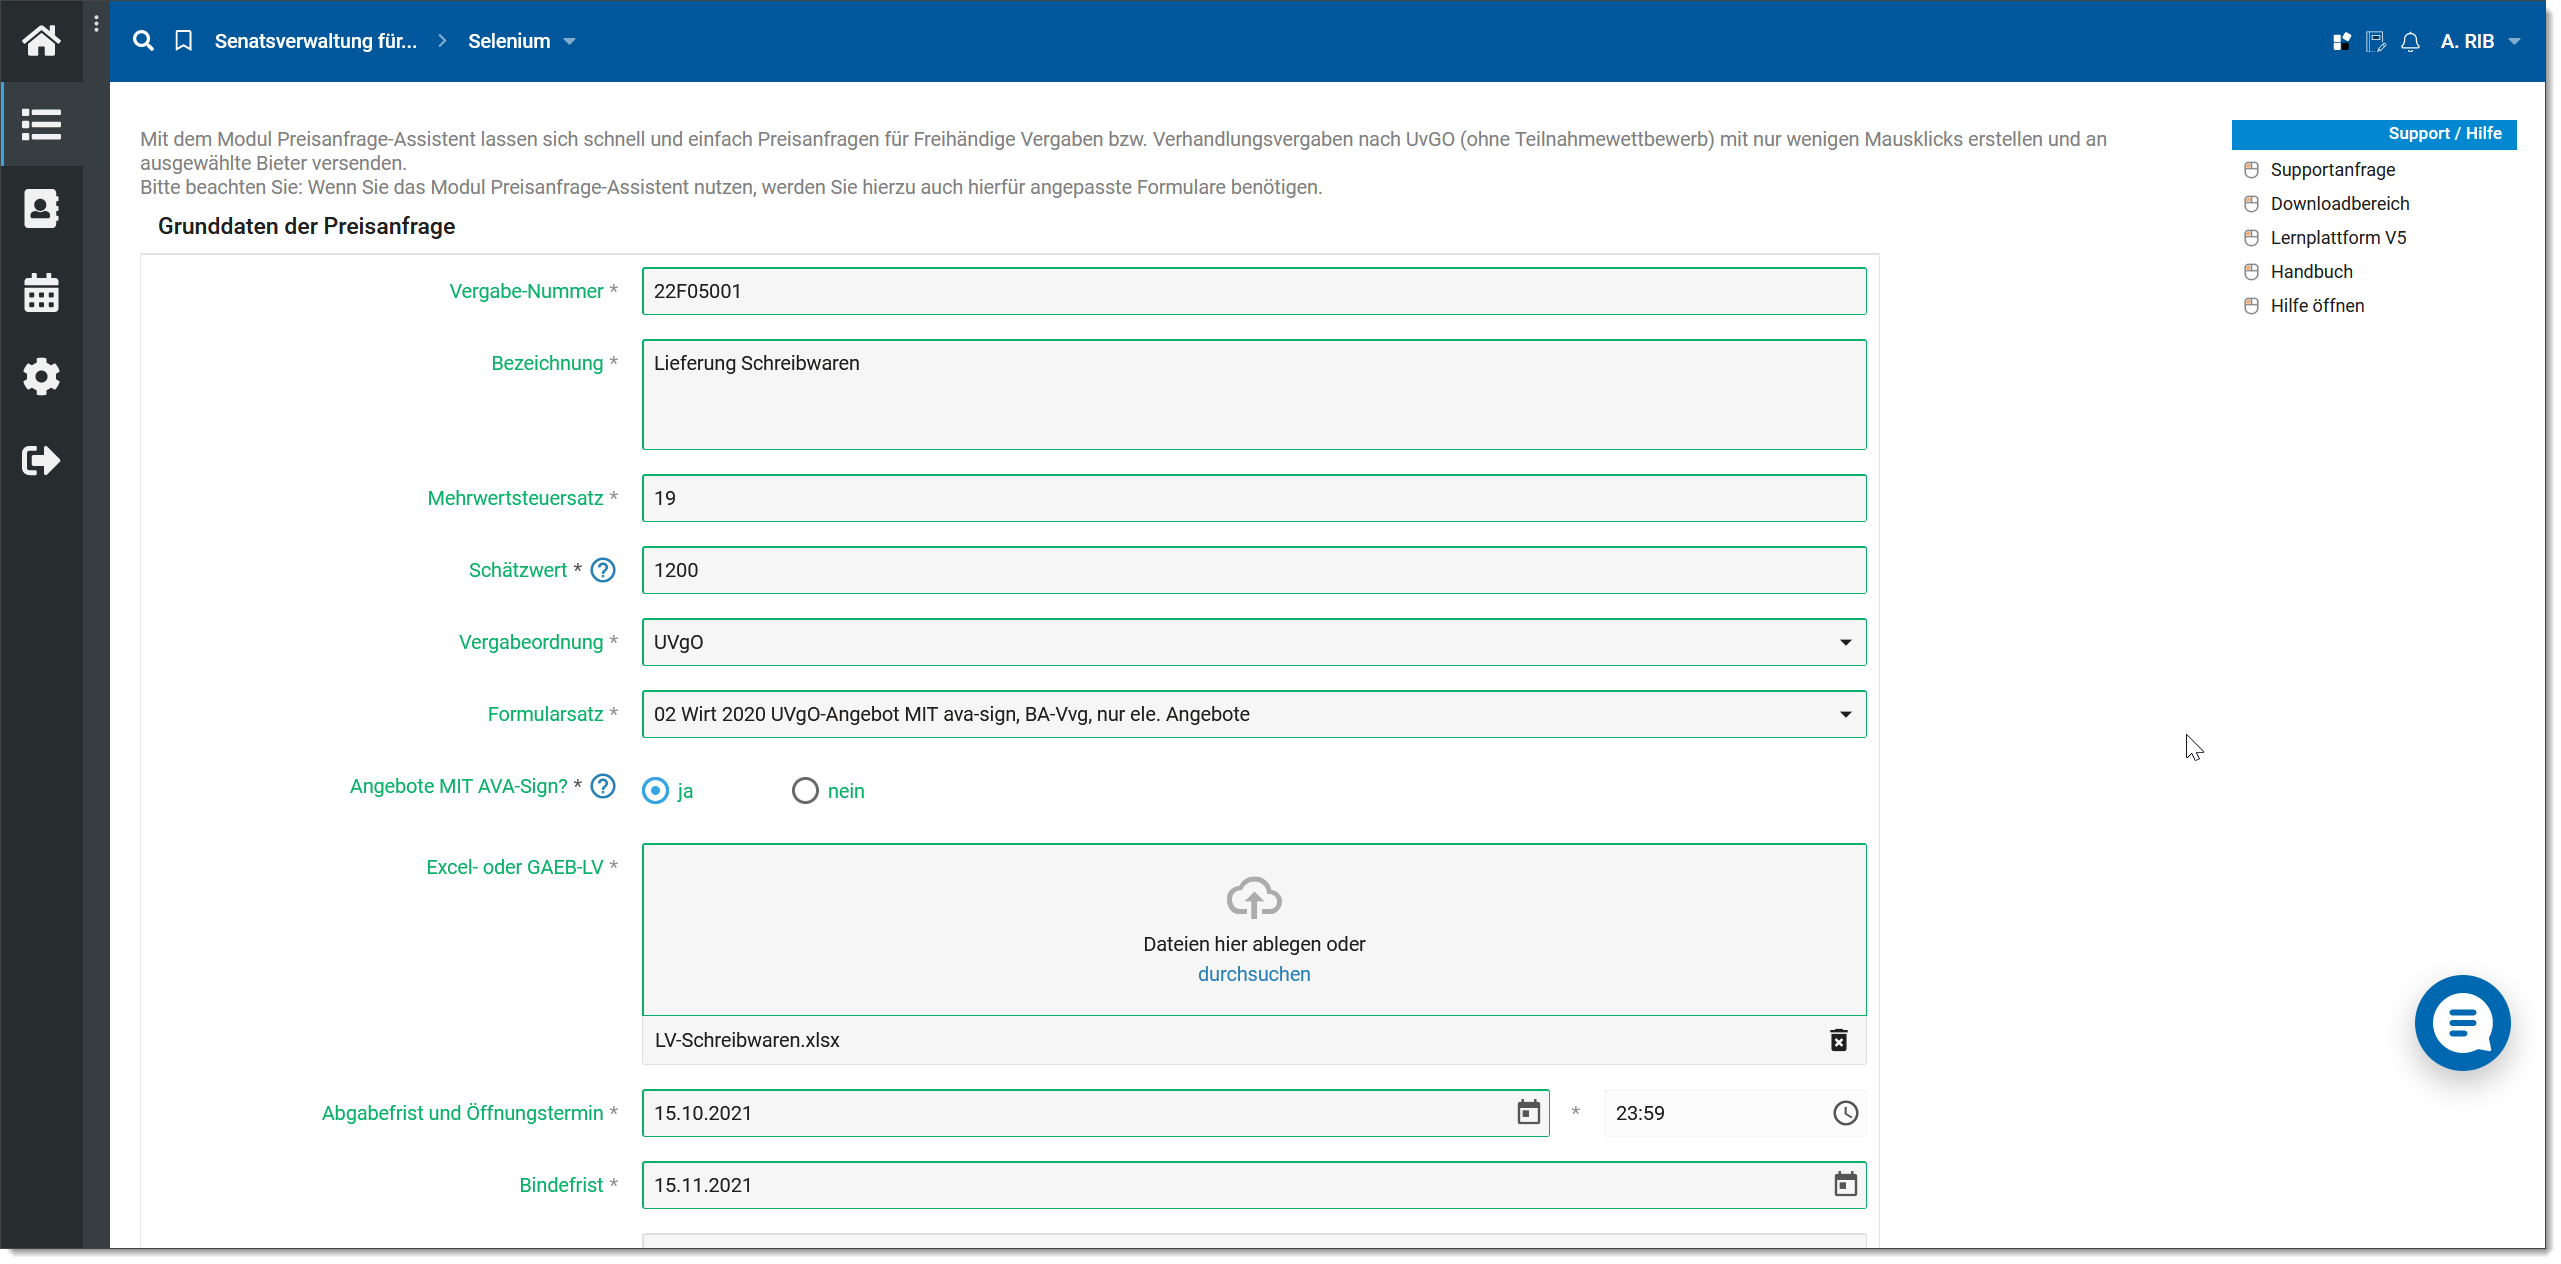Open the Vergabeordnung dropdown

1254,642
